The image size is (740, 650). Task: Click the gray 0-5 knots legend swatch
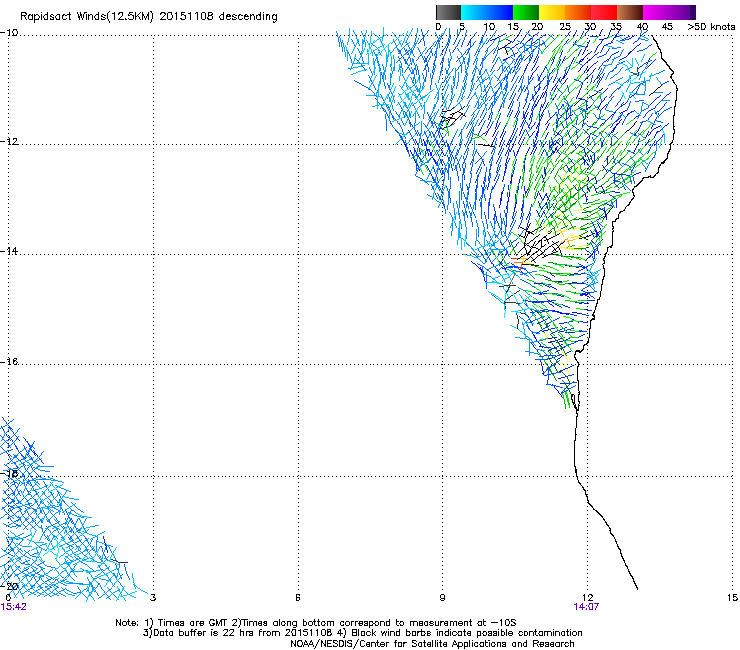coord(448,12)
